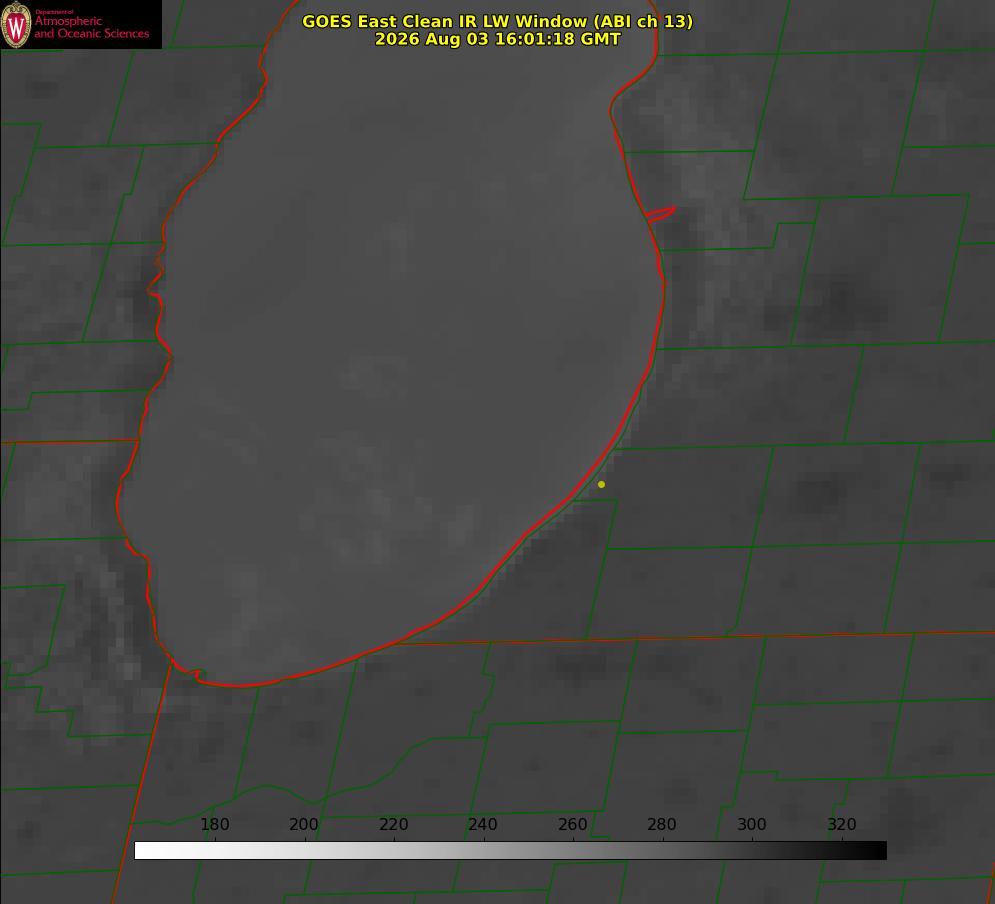Choose the 300 label on the colorbar

751,824
